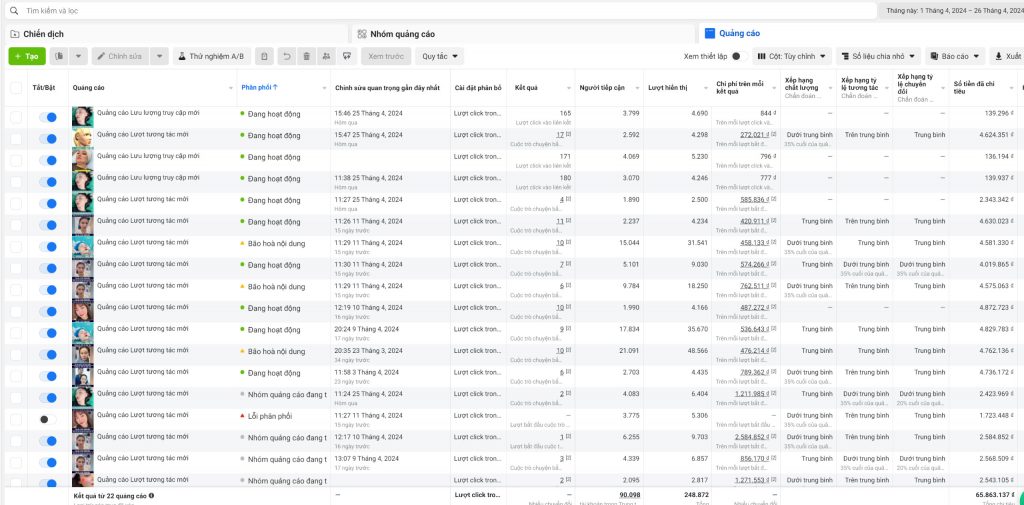
Task: Tick the select-all checkbox in the table header
Action: pos(16,88)
